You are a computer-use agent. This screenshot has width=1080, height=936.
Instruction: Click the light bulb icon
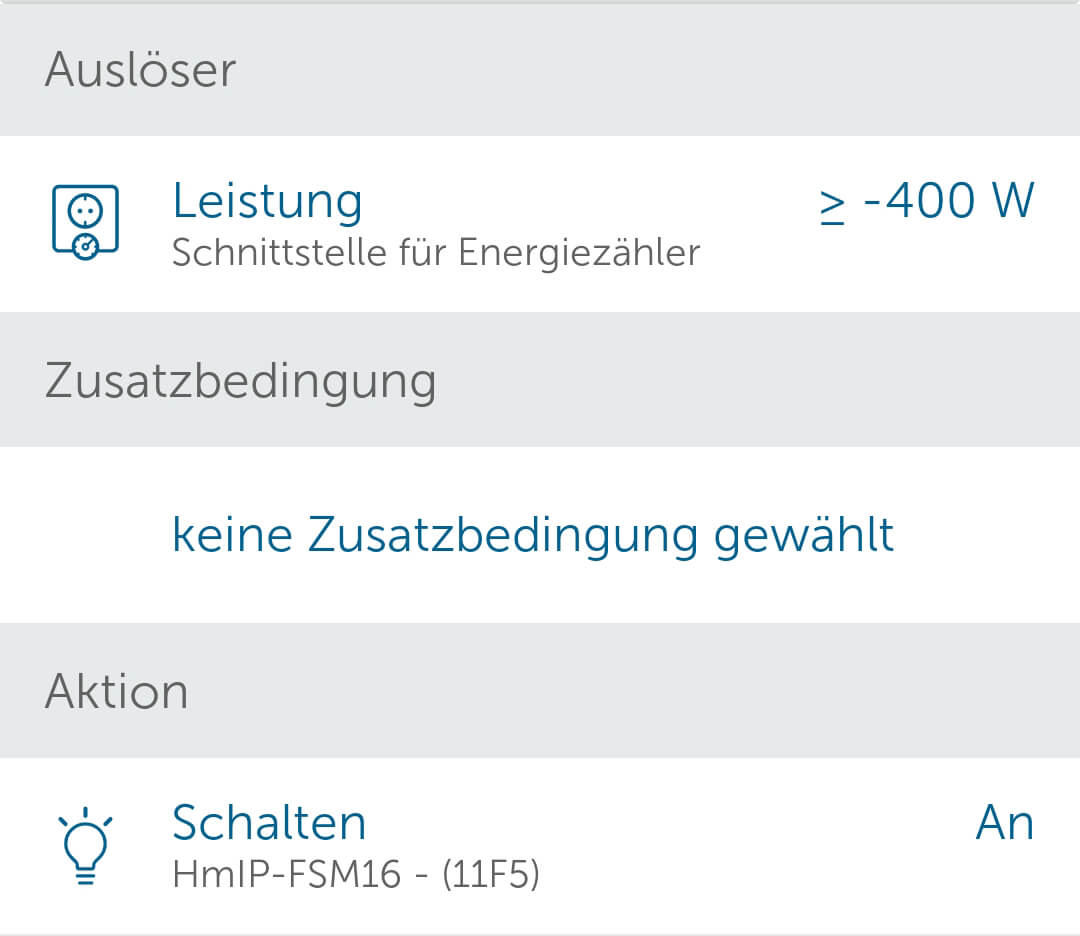pyautogui.click(x=85, y=846)
